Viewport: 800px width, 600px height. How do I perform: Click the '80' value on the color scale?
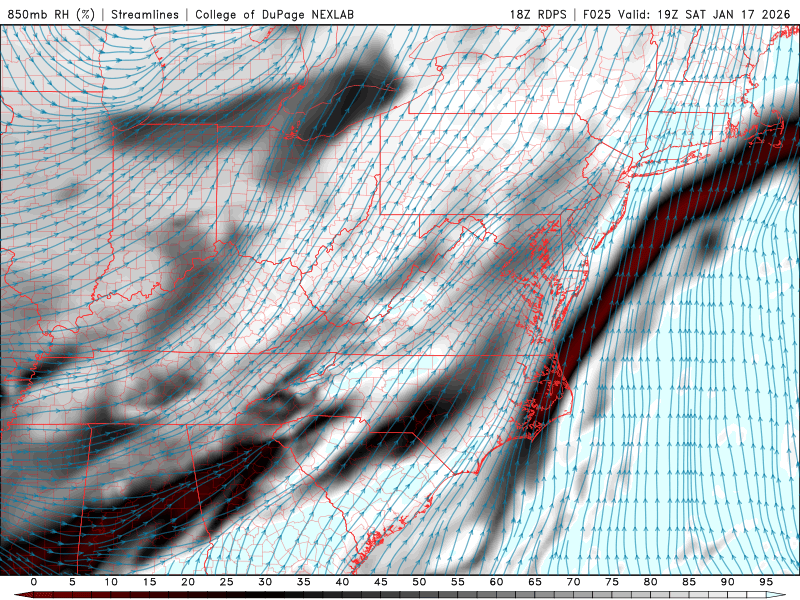pos(651,582)
